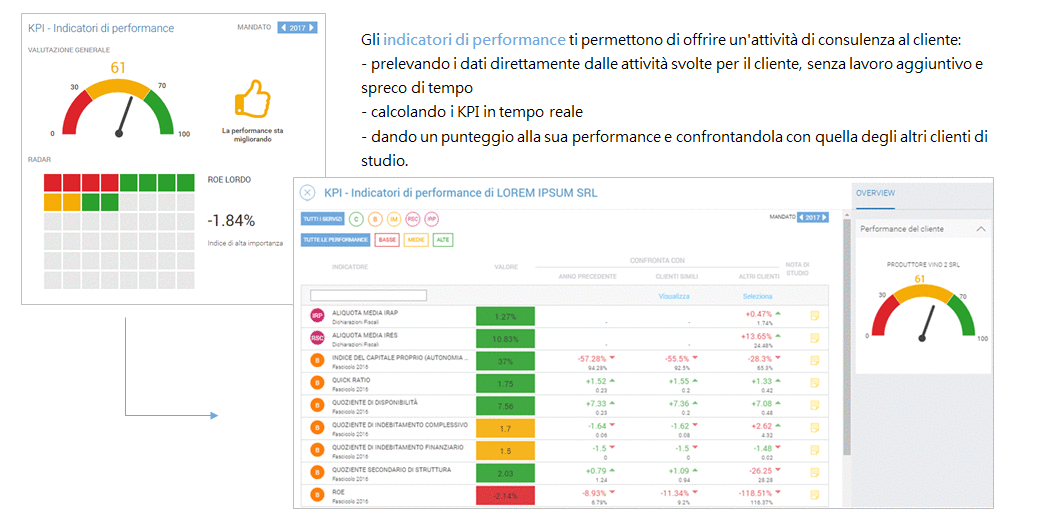Click B badge of ROE row
This screenshot has width=1050, height=520.
[317, 496]
